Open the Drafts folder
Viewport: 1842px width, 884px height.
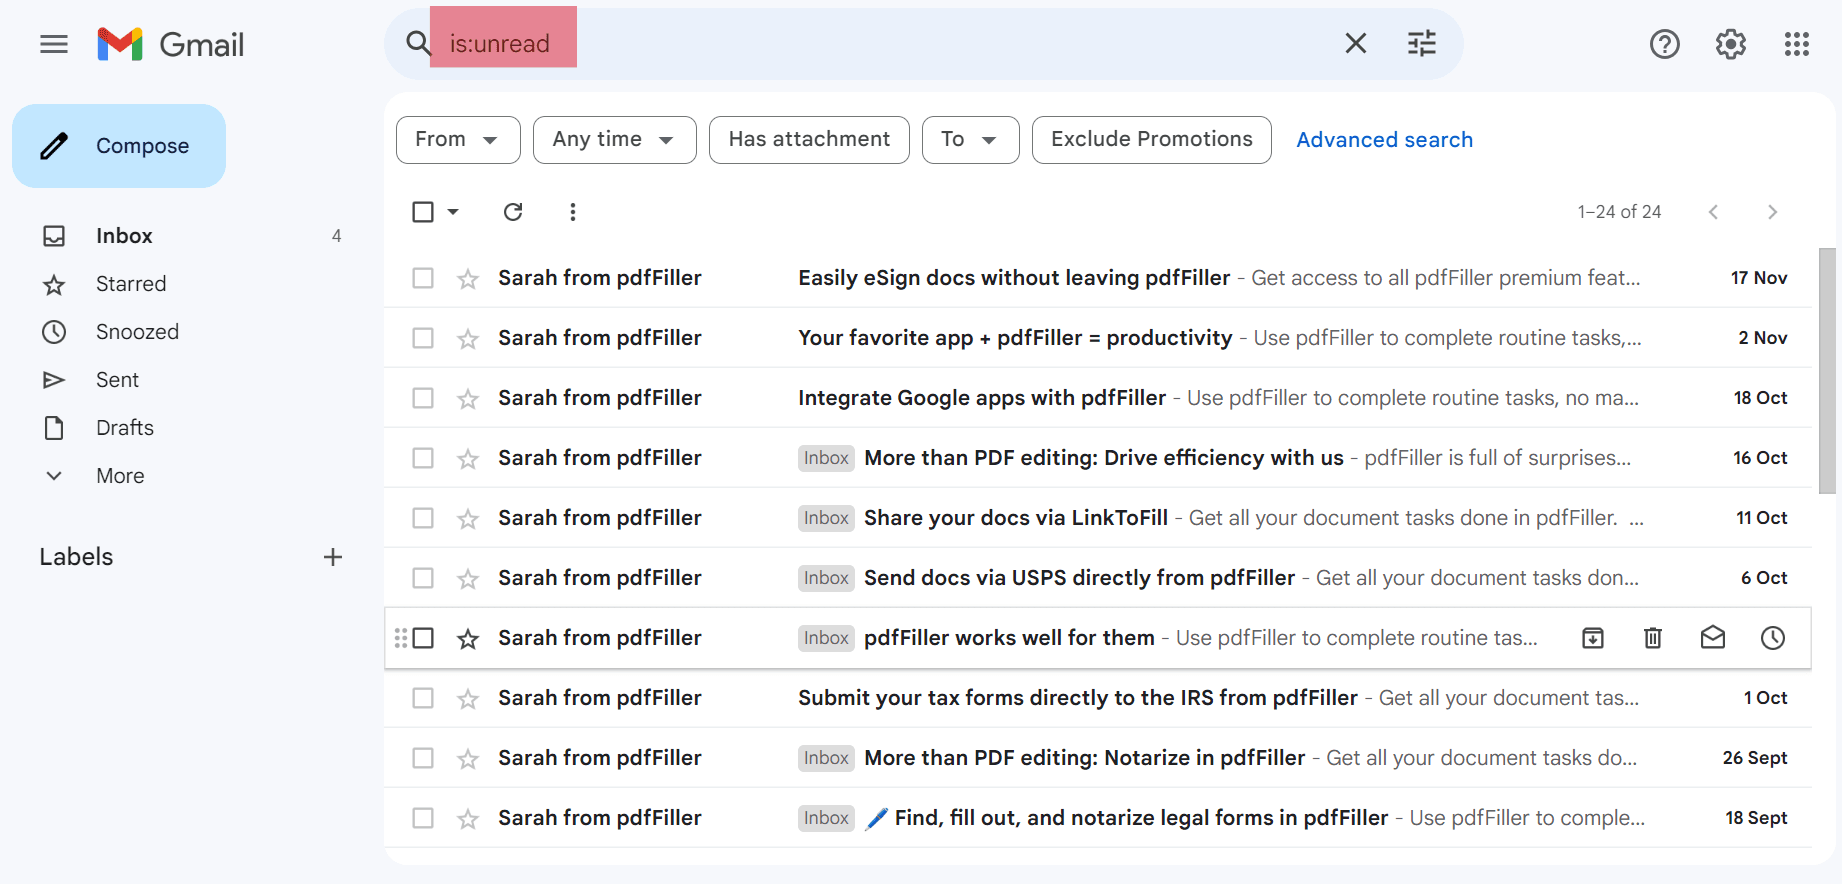(x=125, y=428)
